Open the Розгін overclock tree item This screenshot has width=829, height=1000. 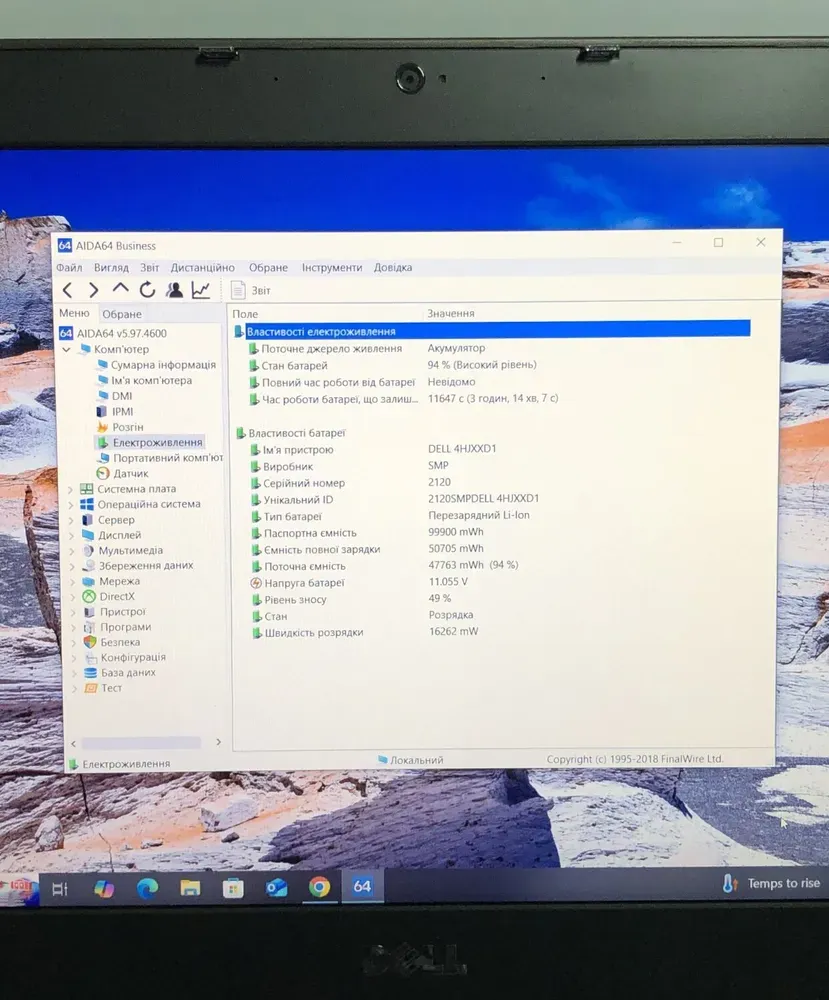pyautogui.click(x=127, y=427)
